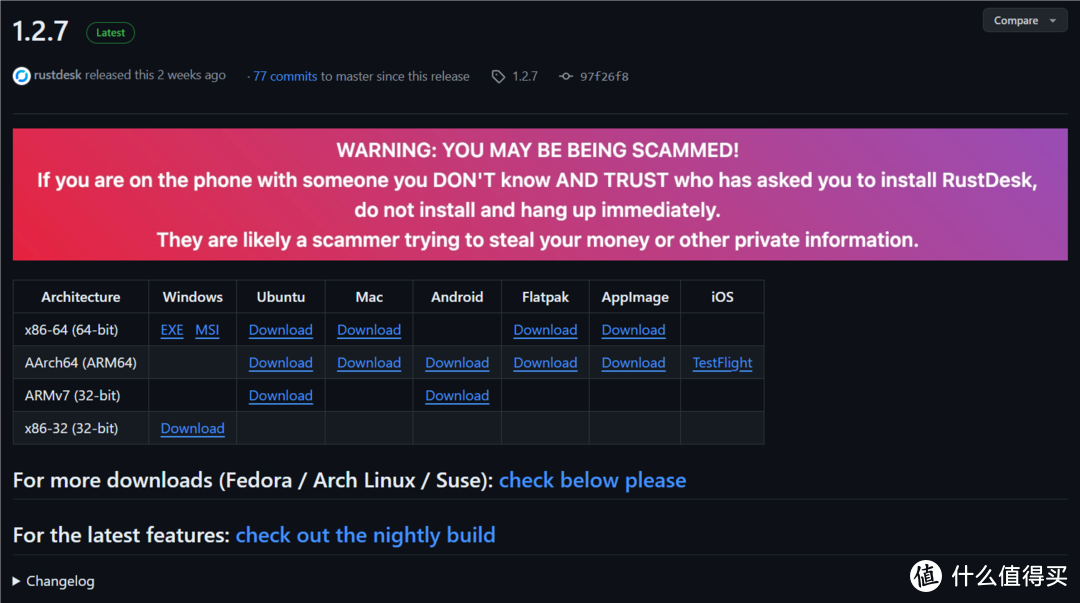Download the Windows x86-64 EXE
Image resolution: width=1080 pixels, height=603 pixels.
click(x=172, y=330)
